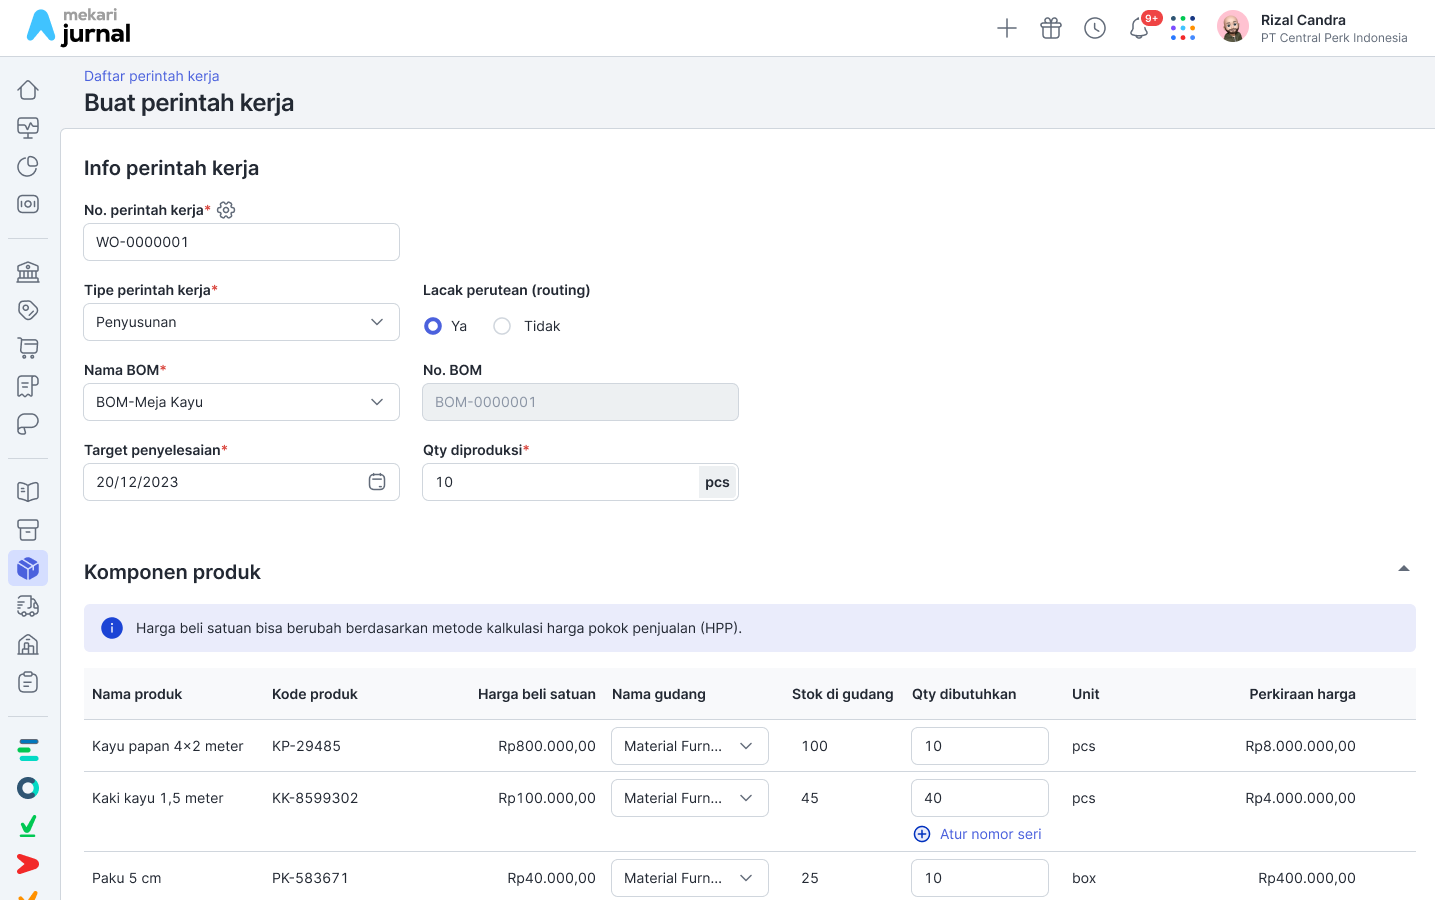This screenshot has width=1435, height=900.
Task: Open the notifications bell
Action: (1139, 28)
